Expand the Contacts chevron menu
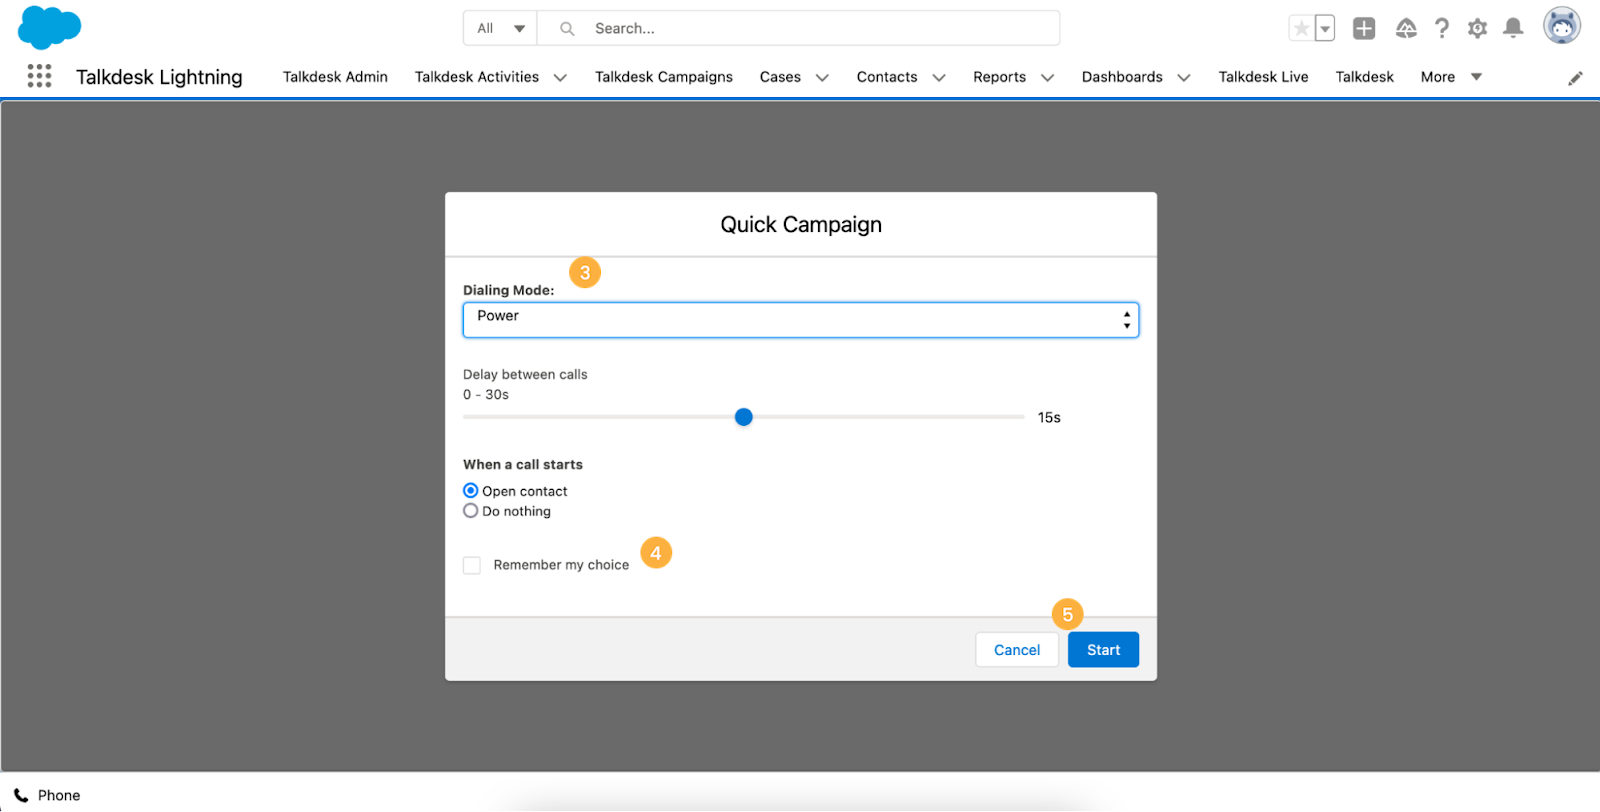This screenshot has width=1600, height=812. click(x=939, y=78)
